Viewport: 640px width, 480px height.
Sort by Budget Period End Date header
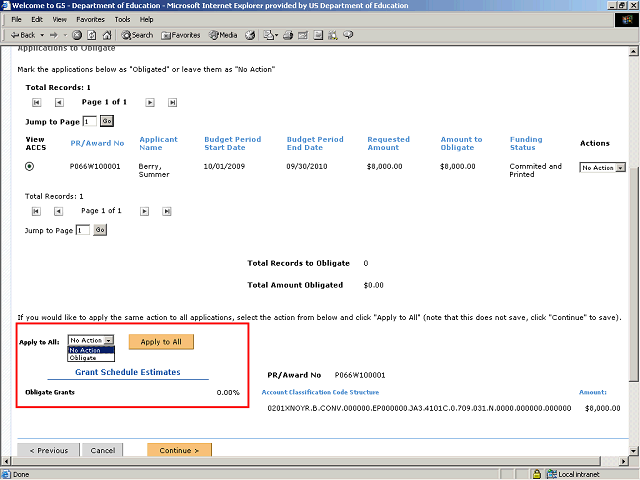pyautogui.click(x=315, y=143)
